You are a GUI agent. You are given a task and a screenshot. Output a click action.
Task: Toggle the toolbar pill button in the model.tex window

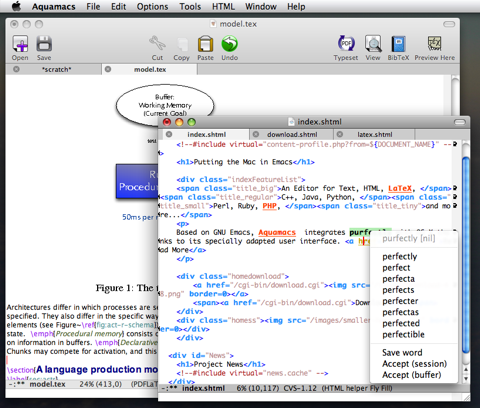pyautogui.click(x=449, y=24)
